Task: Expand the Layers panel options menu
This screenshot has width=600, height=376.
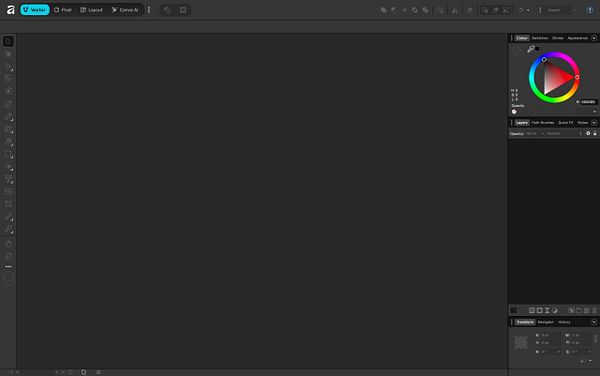Action: [594, 122]
